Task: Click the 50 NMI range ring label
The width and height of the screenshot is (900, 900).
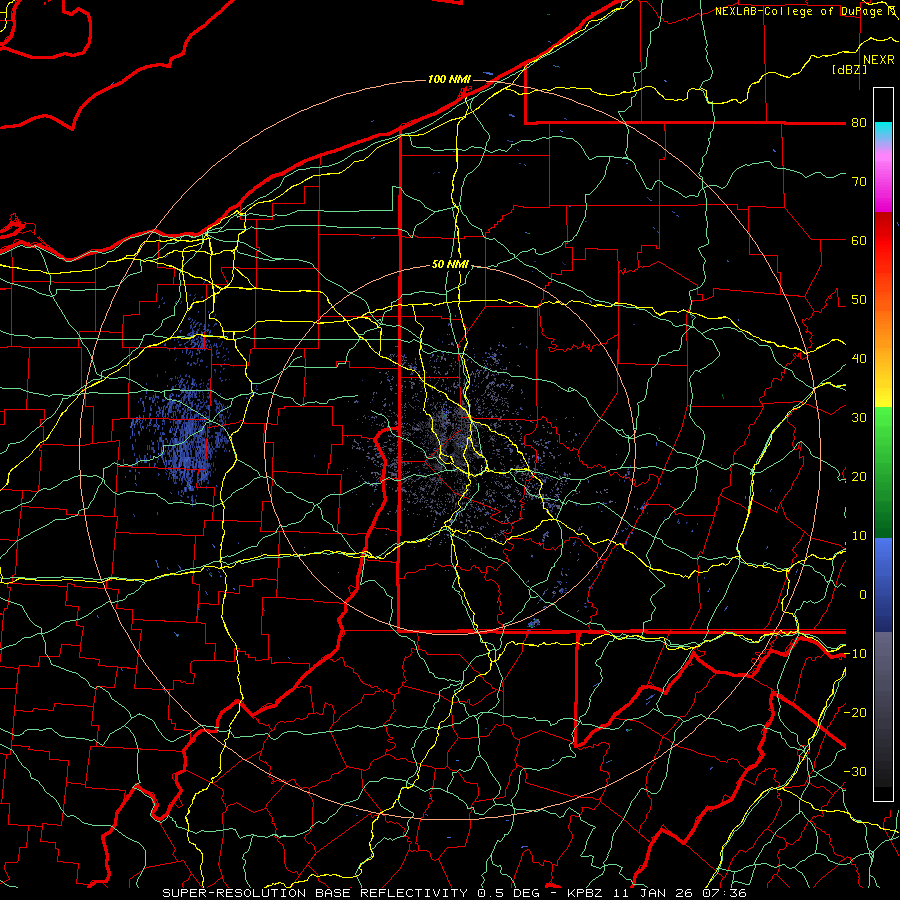Action: (450, 264)
